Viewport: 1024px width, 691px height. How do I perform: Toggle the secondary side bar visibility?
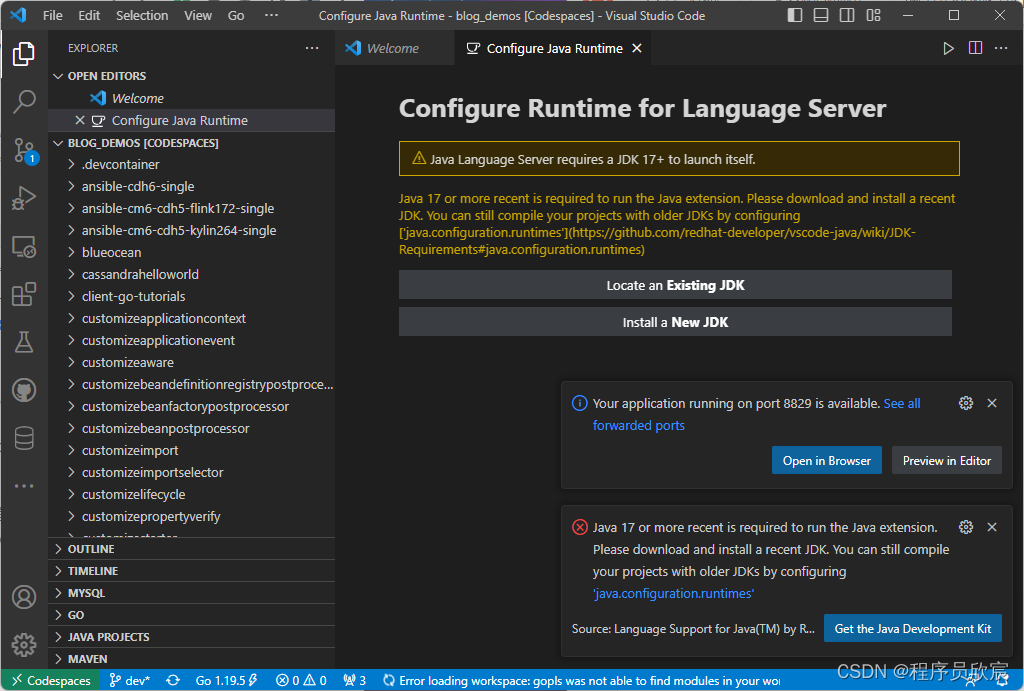tap(847, 15)
